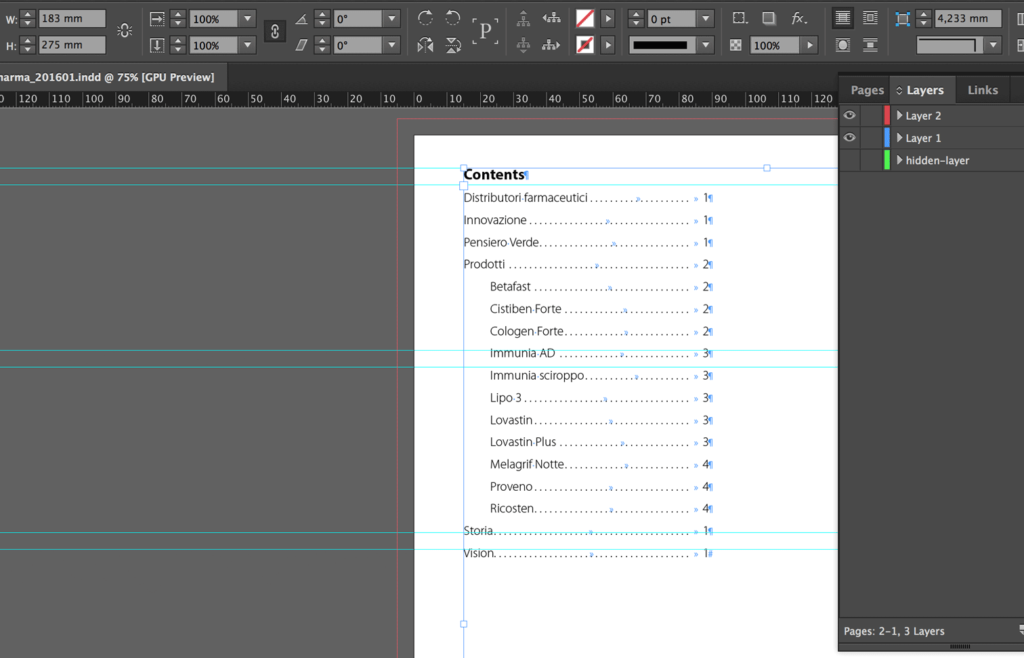Open the shear angle dropdown

(x=392, y=45)
